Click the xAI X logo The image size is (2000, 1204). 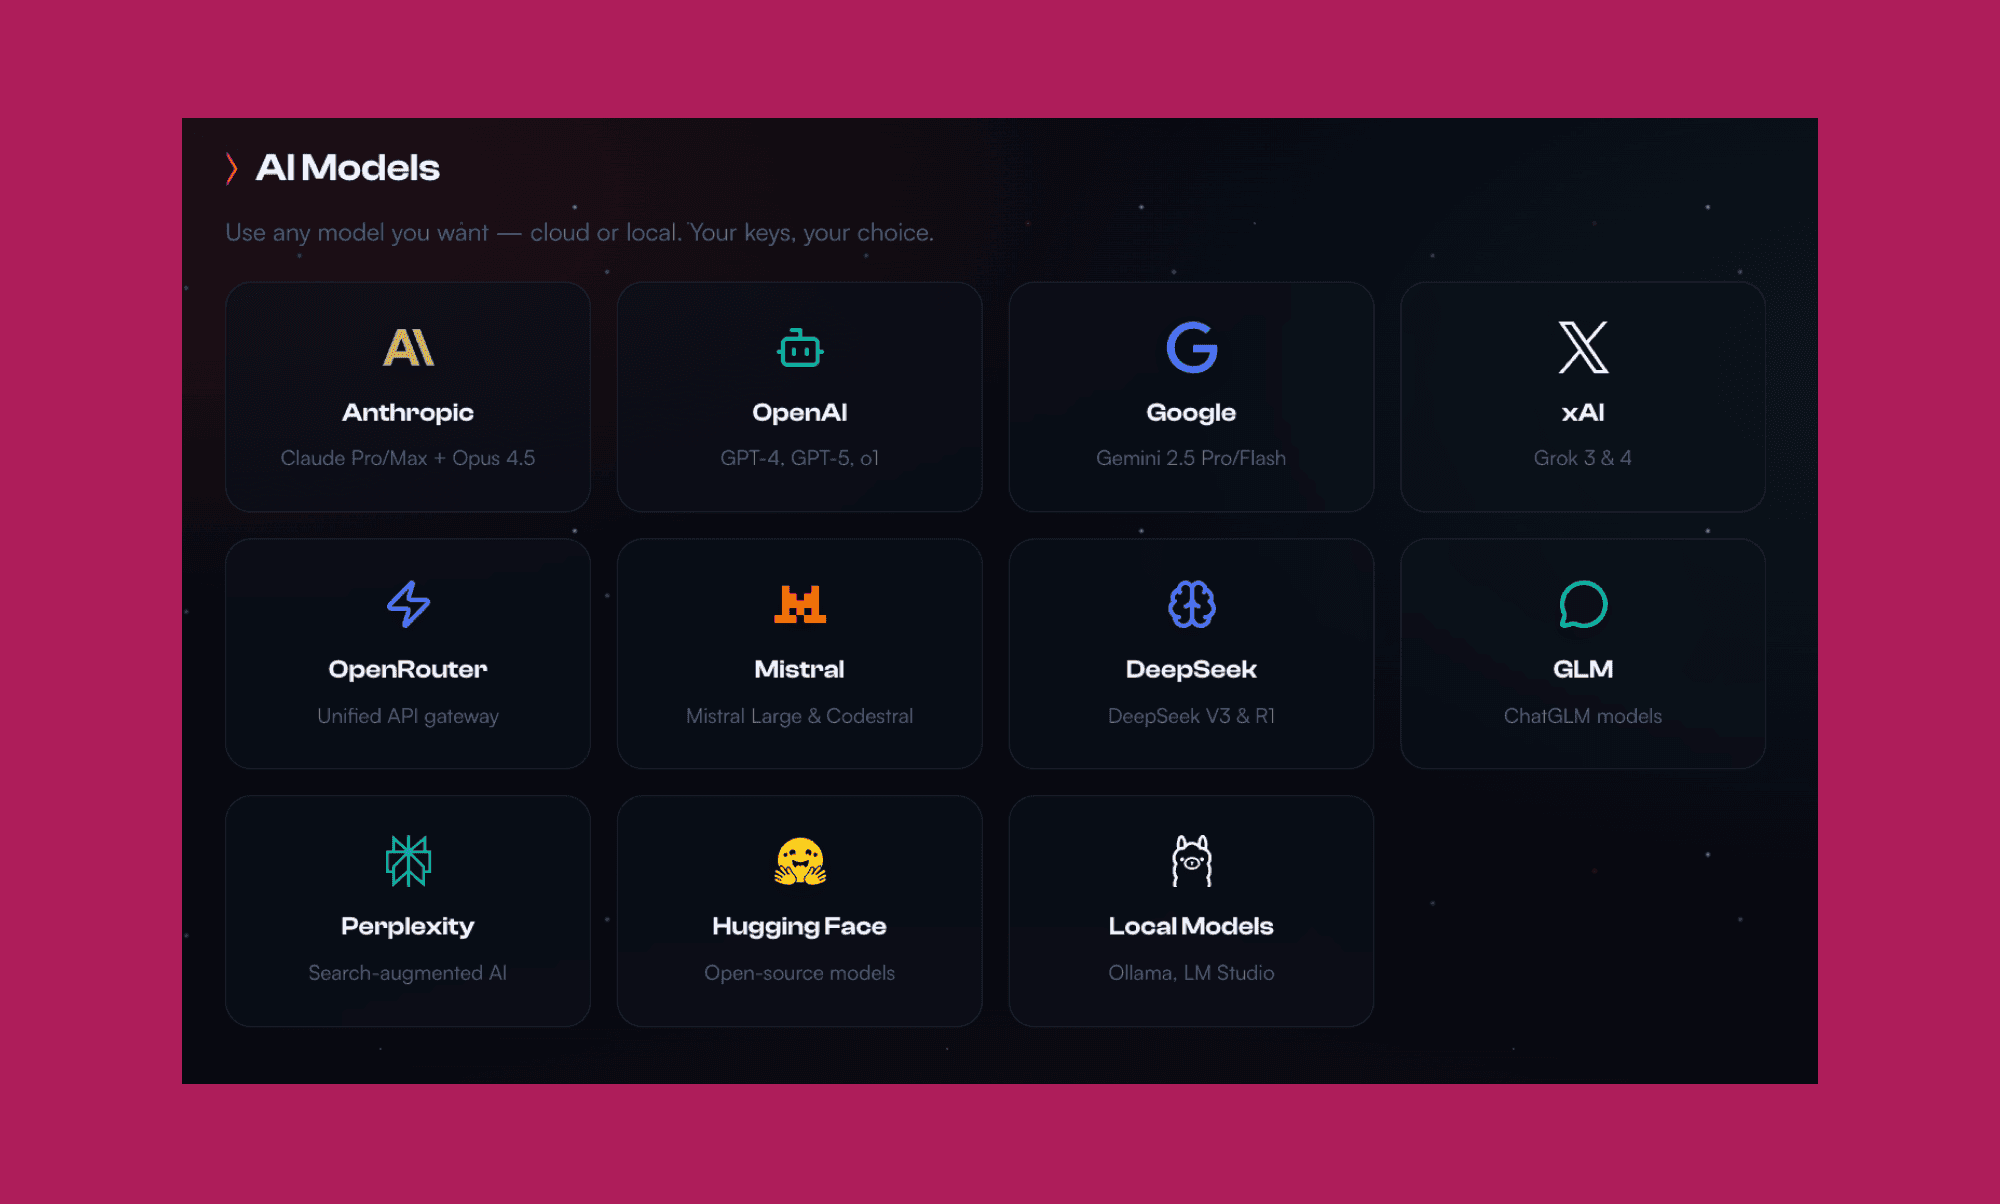tap(1583, 348)
